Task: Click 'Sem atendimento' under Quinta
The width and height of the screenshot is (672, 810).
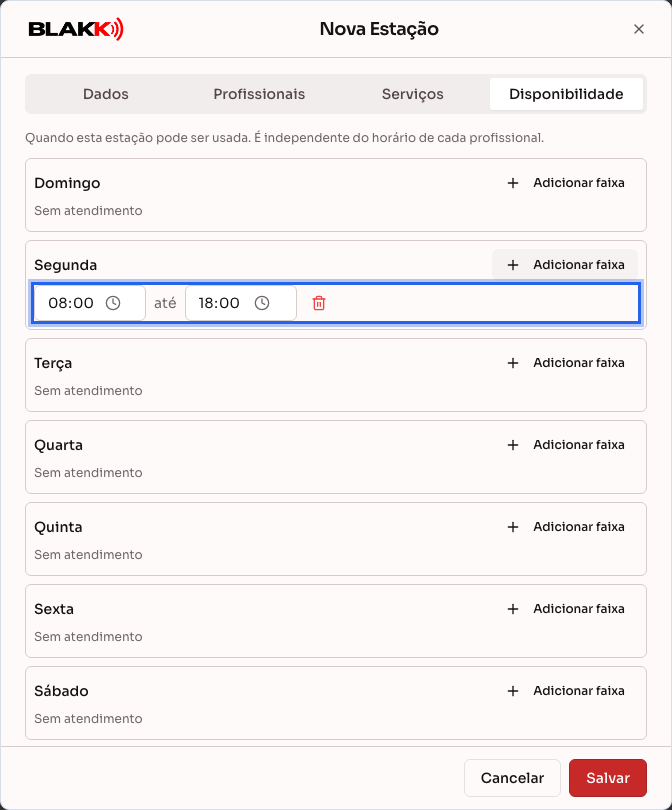Action: coord(88,555)
